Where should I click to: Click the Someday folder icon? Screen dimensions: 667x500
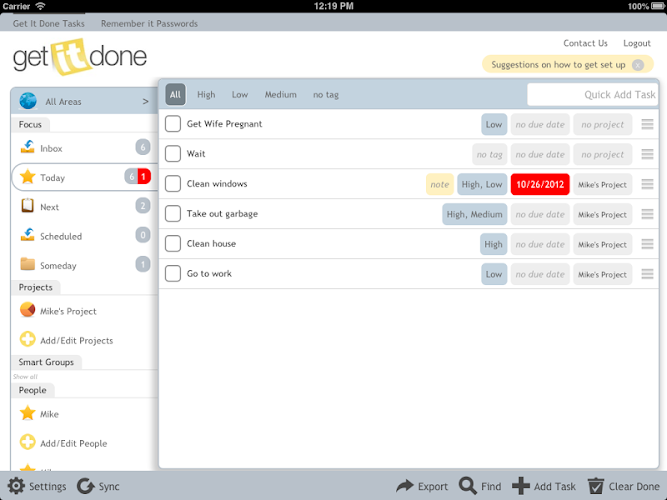click(x=28, y=264)
